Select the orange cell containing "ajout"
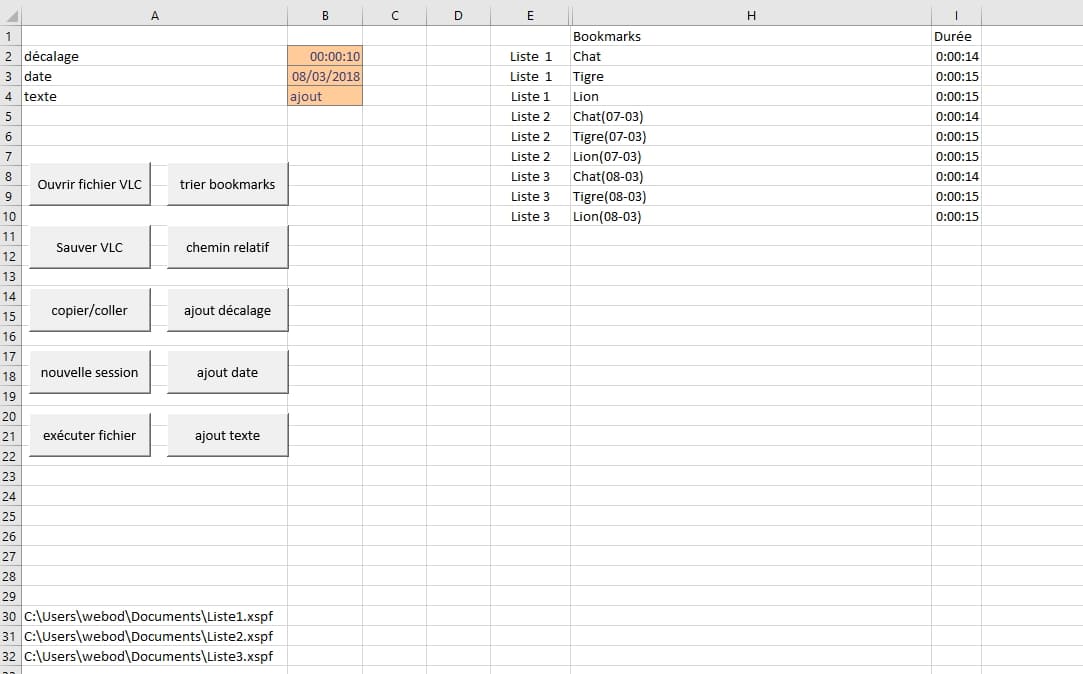 coord(325,97)
